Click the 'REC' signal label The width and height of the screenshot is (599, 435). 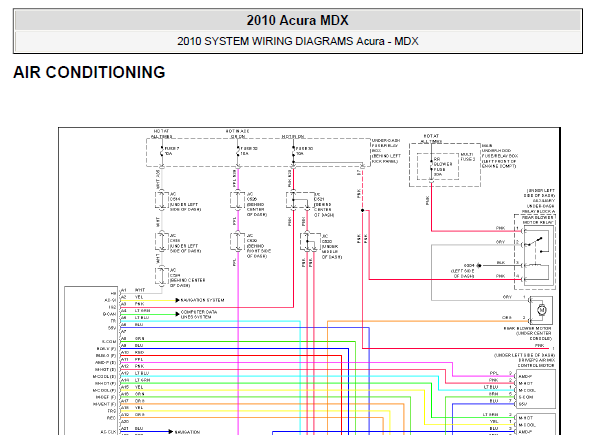pos(112,418)
